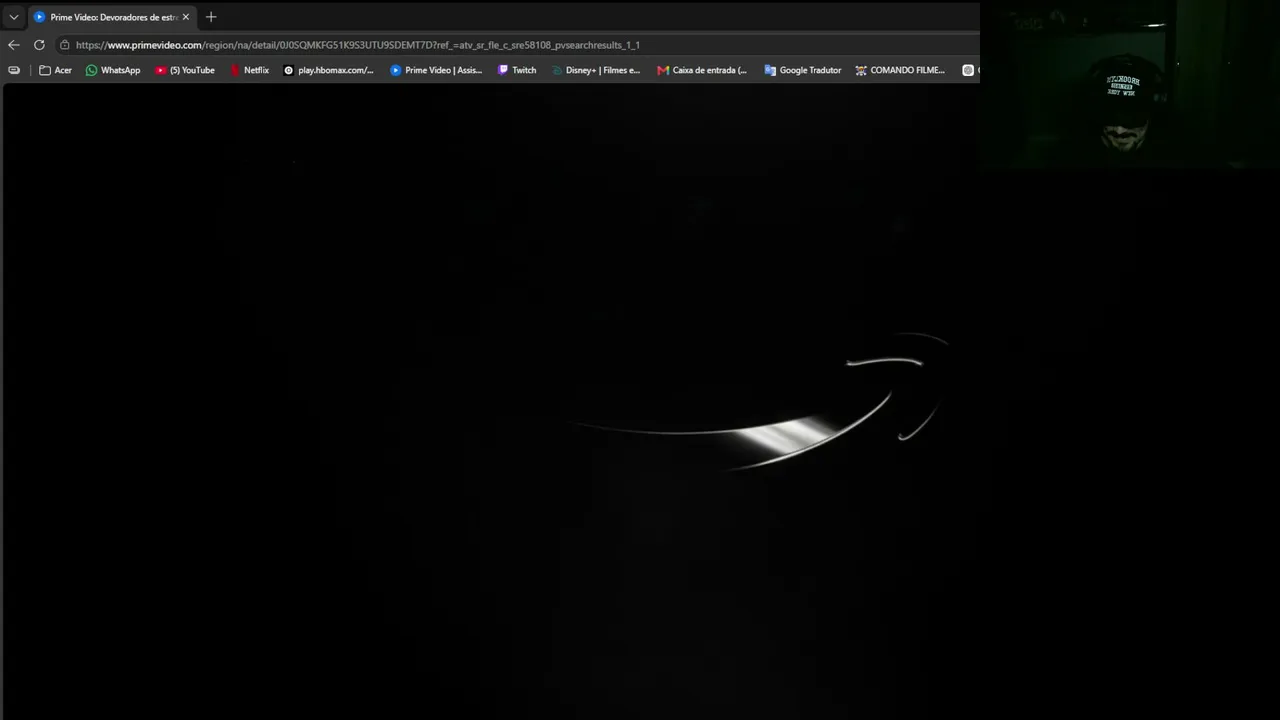The width and height of the screenshot is (1280, 720).
Task: Open the Acer bookmarks folder
Action: click(56, 70)
